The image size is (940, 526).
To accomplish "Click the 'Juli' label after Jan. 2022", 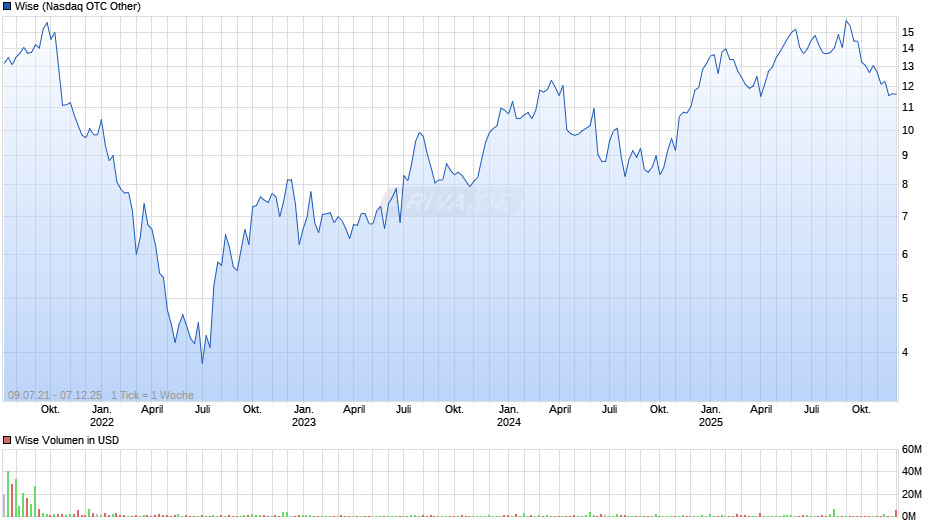I will pos(203,410).
